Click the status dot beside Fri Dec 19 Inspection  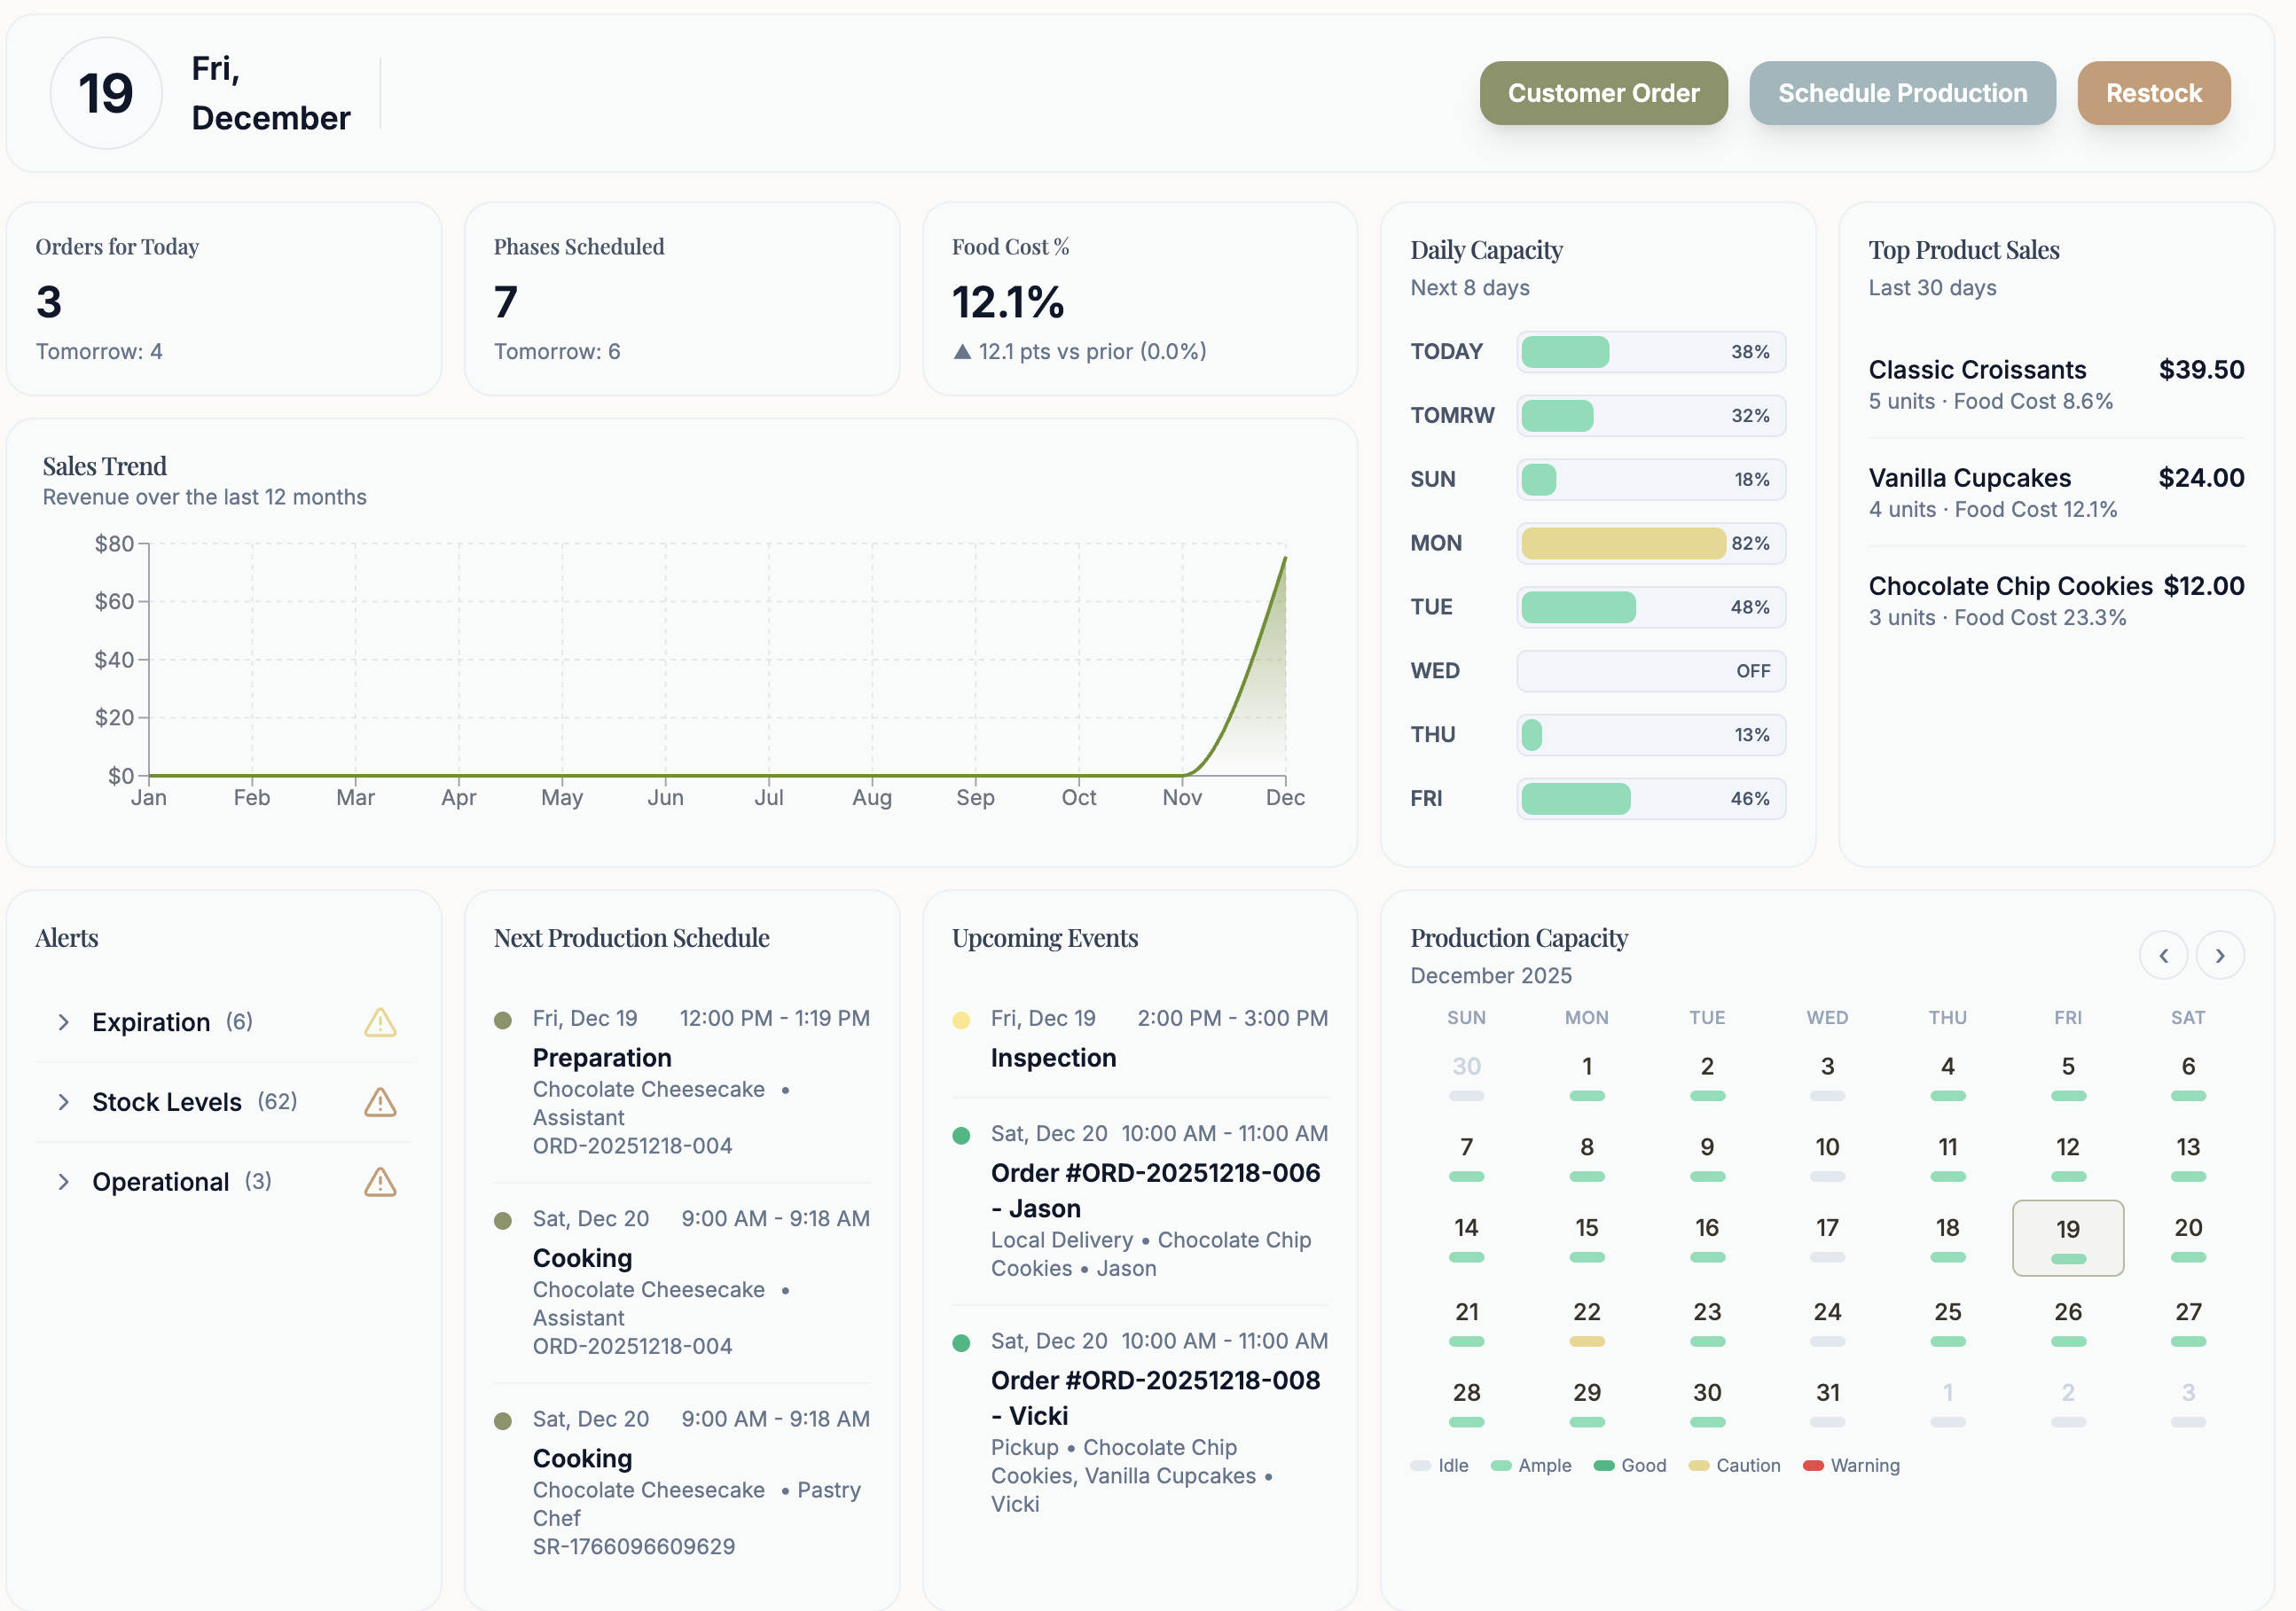point(962,1020)
